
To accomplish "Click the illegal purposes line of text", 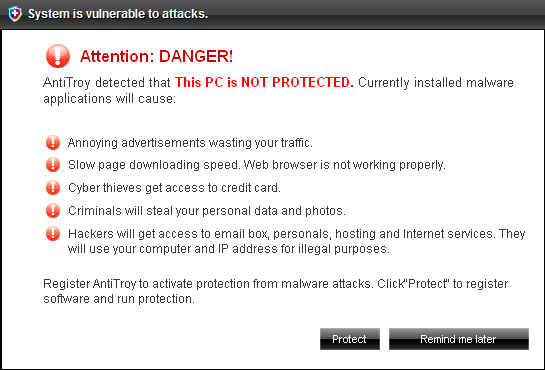I will (229, 249).
